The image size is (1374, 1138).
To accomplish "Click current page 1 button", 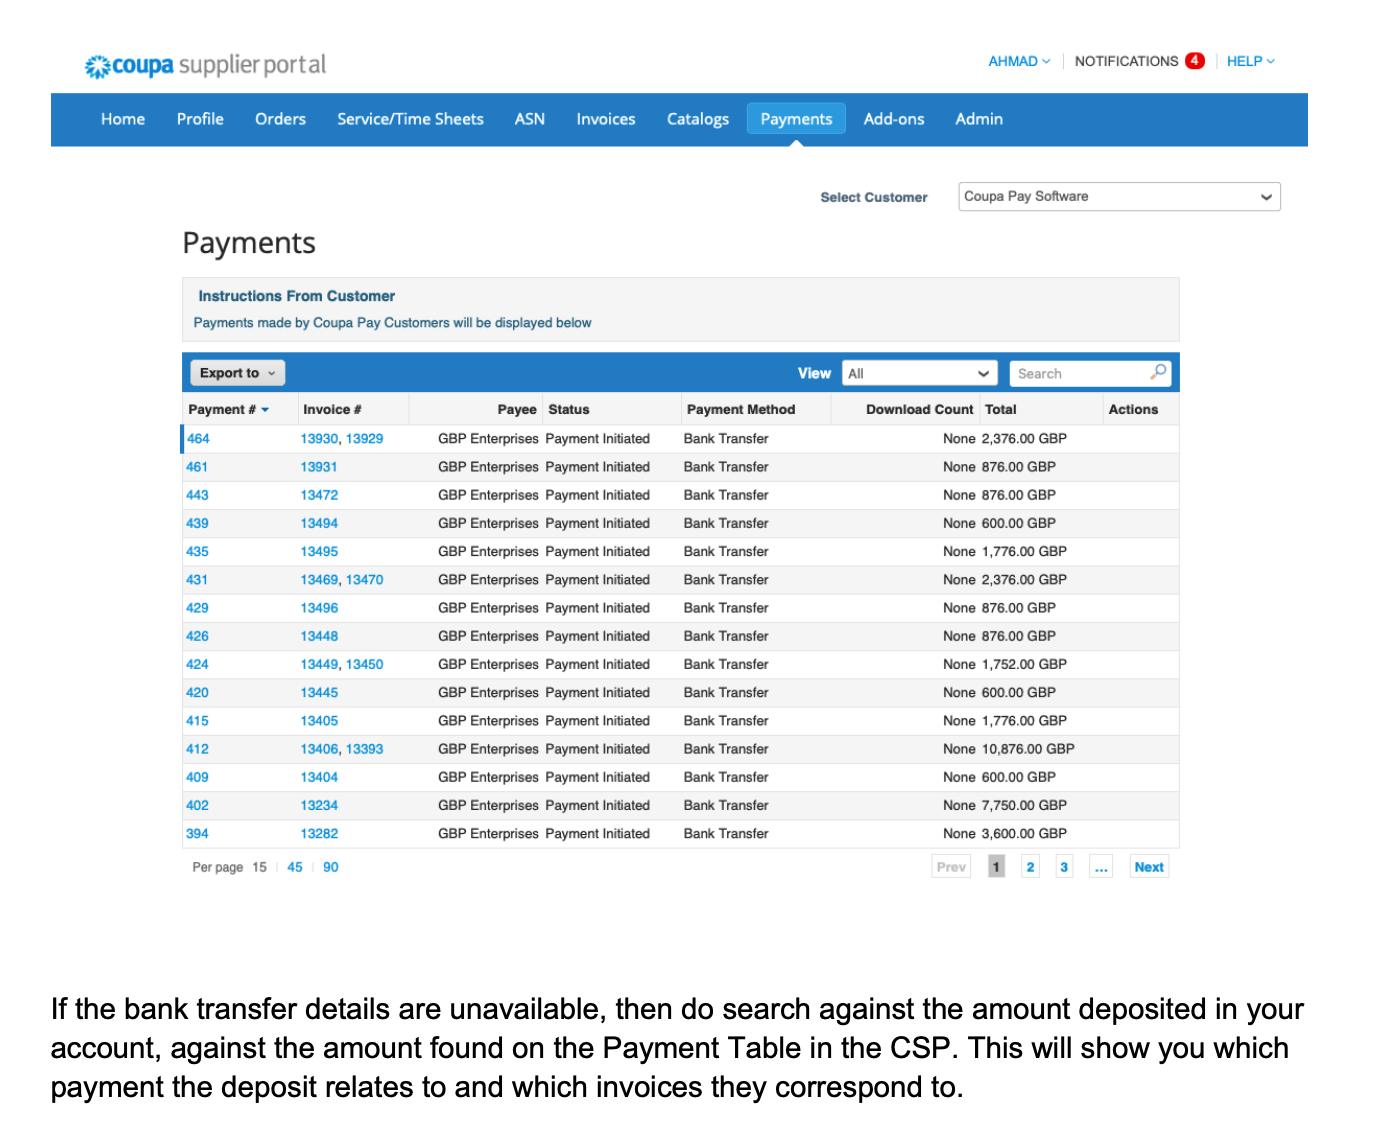I will 996,867.
